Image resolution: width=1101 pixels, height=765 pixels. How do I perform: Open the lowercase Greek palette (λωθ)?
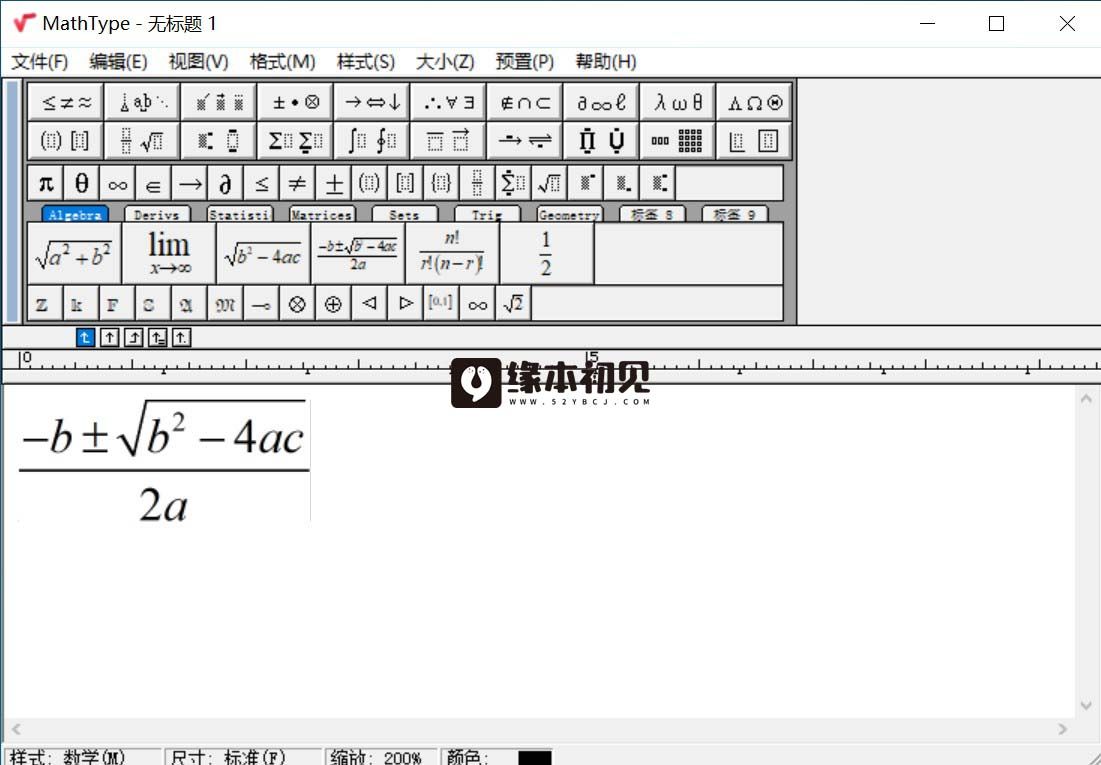[678, 103]
